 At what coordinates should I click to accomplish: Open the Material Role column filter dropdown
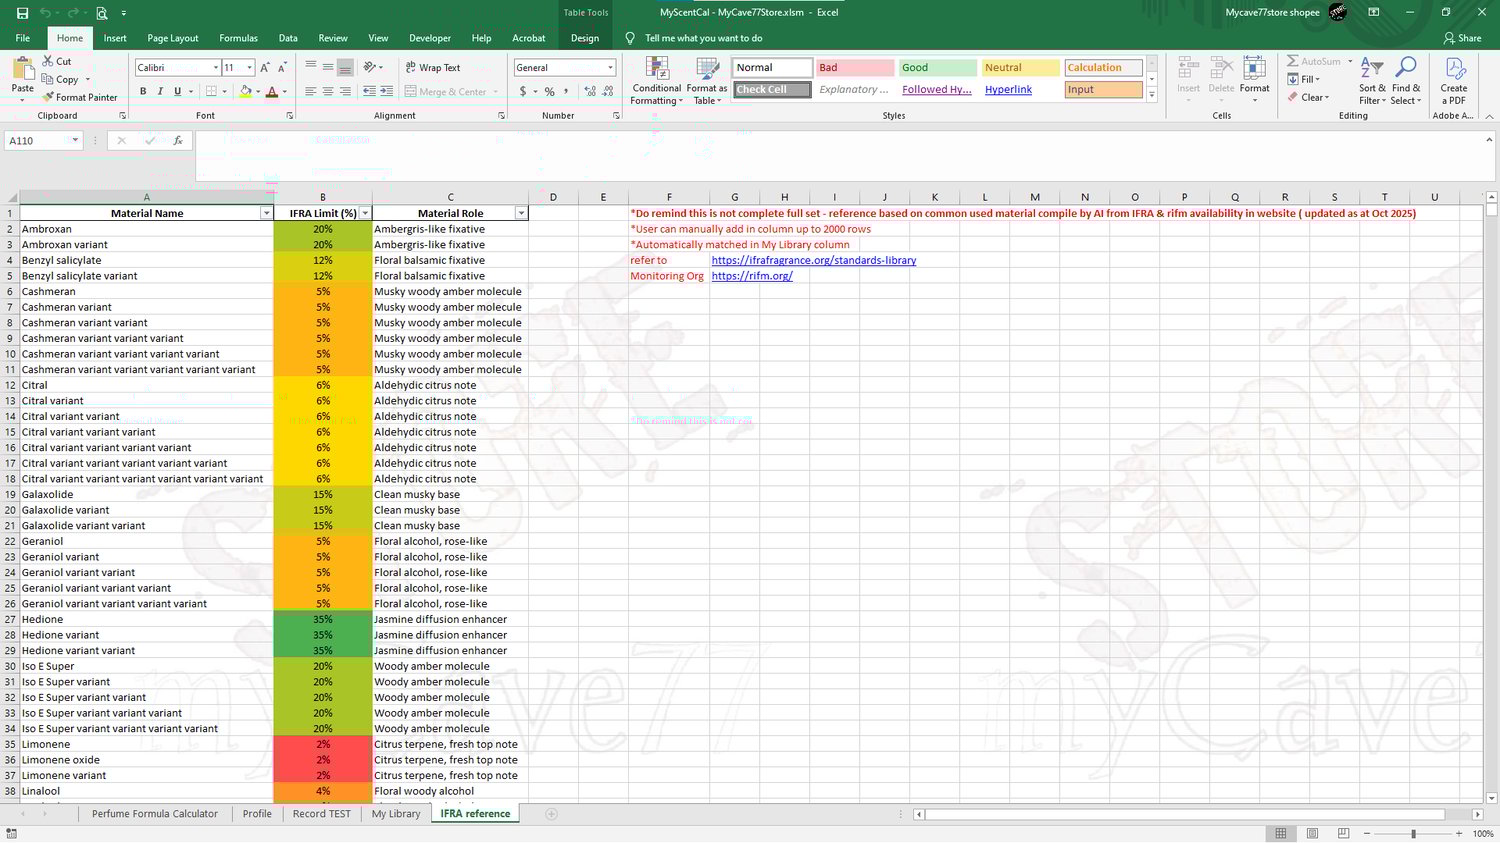pyautogui.click(x=521, y=213)
